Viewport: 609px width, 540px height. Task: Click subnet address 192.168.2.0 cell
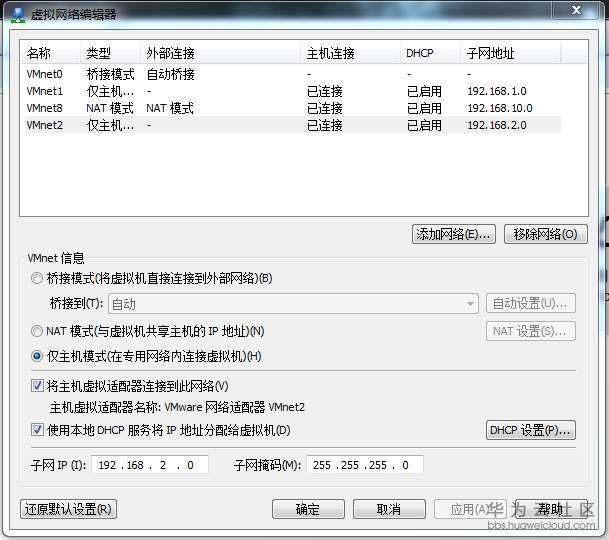497,125
